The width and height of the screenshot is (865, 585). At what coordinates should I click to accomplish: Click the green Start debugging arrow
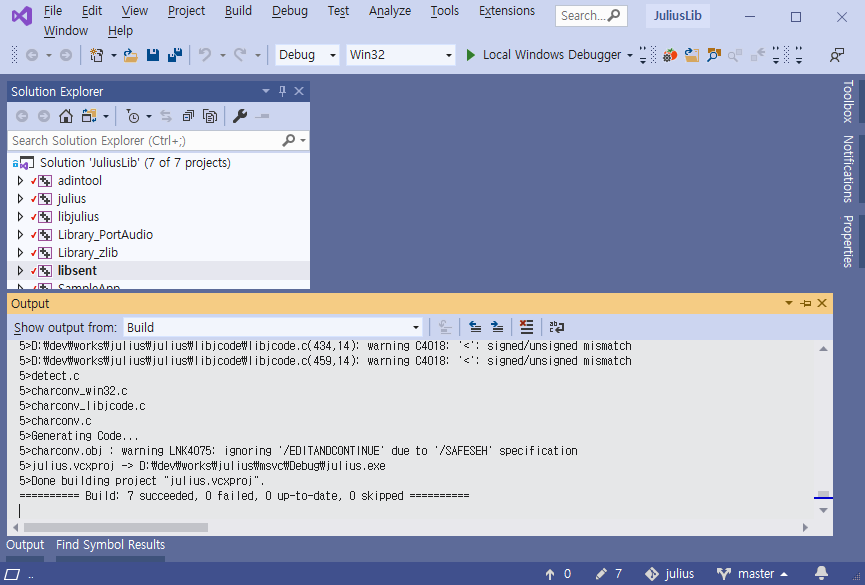click(x=471, y=55)
